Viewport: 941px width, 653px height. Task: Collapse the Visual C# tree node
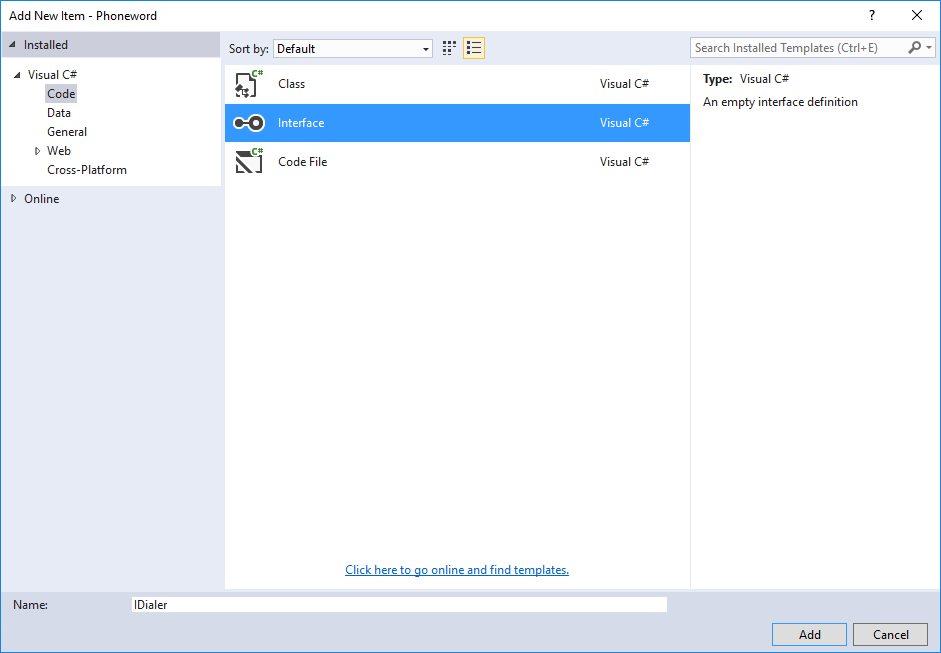[x=17, y=75]
